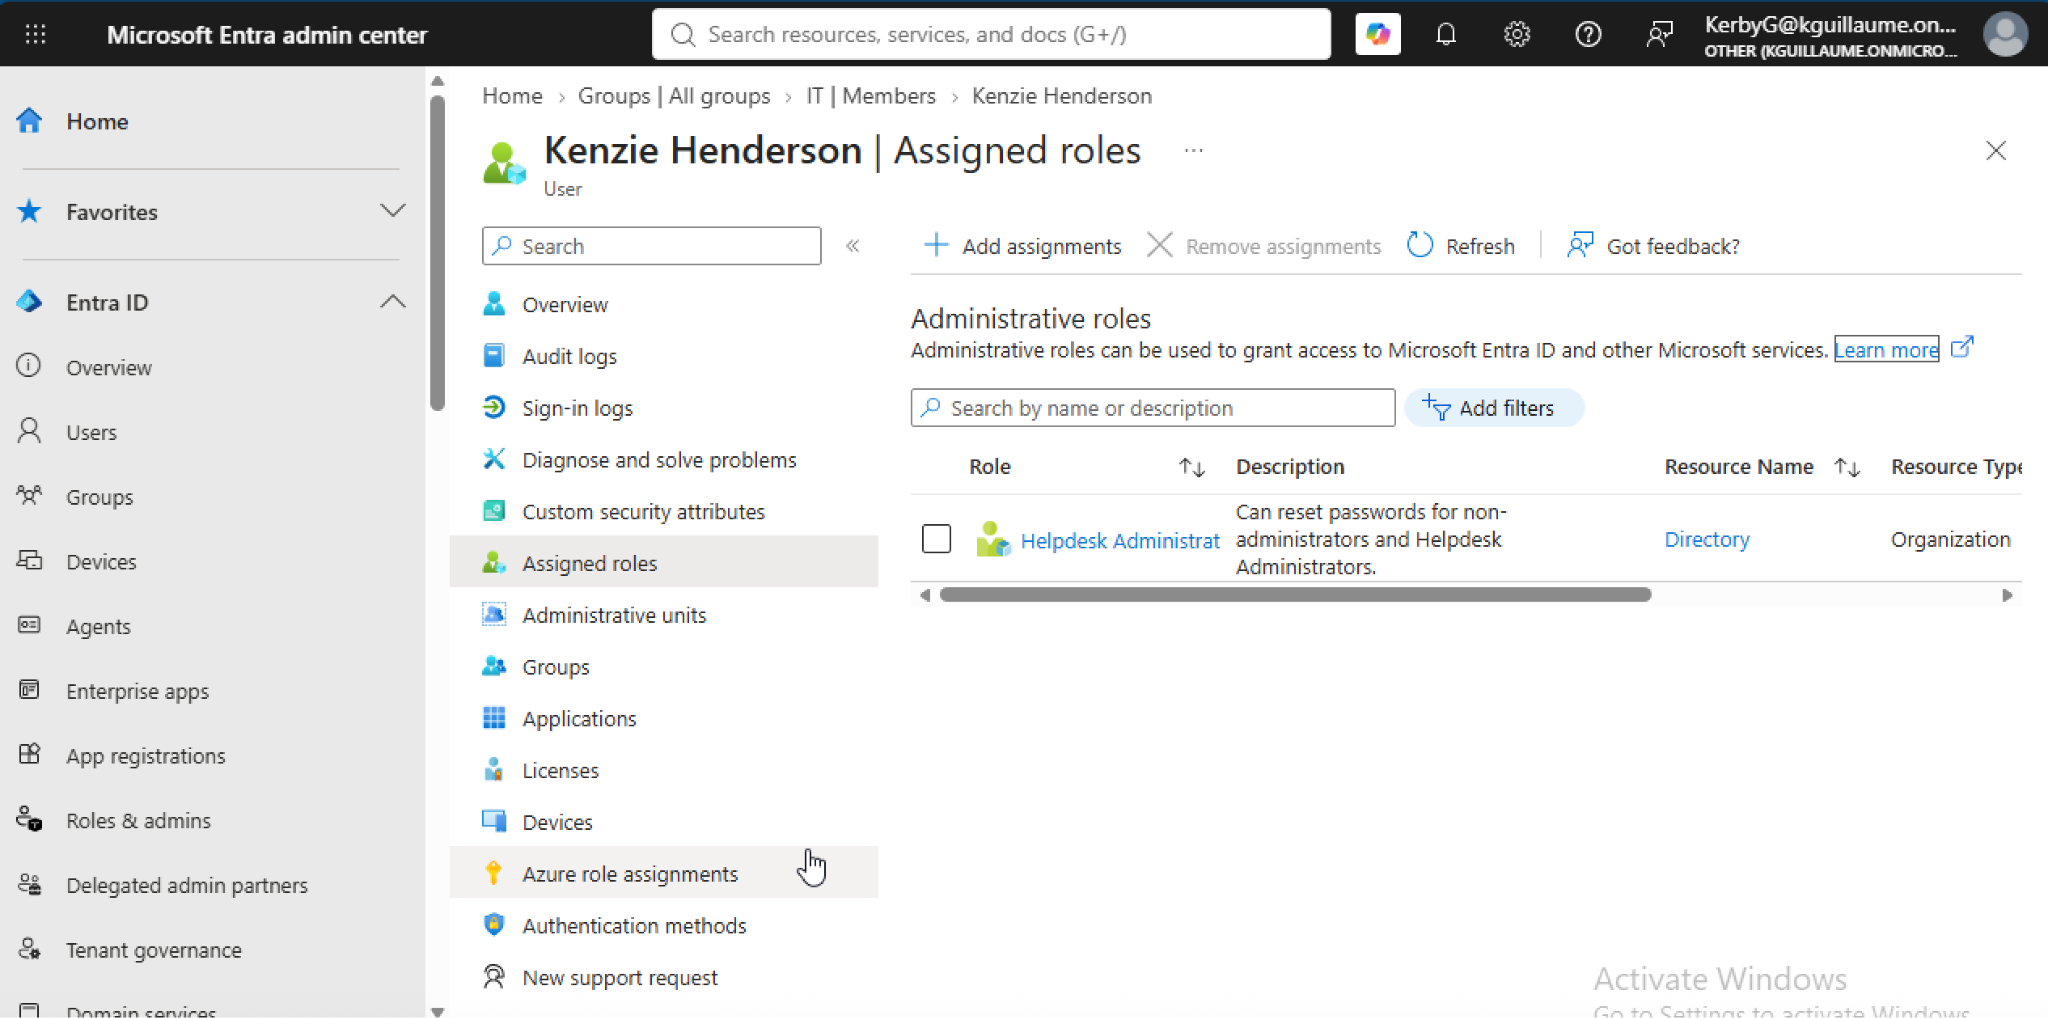The width and height of the screenshot is (2048, 1018).
Task: Open the Helpdesk Administrator role link
Action: tap(1120, 541)
